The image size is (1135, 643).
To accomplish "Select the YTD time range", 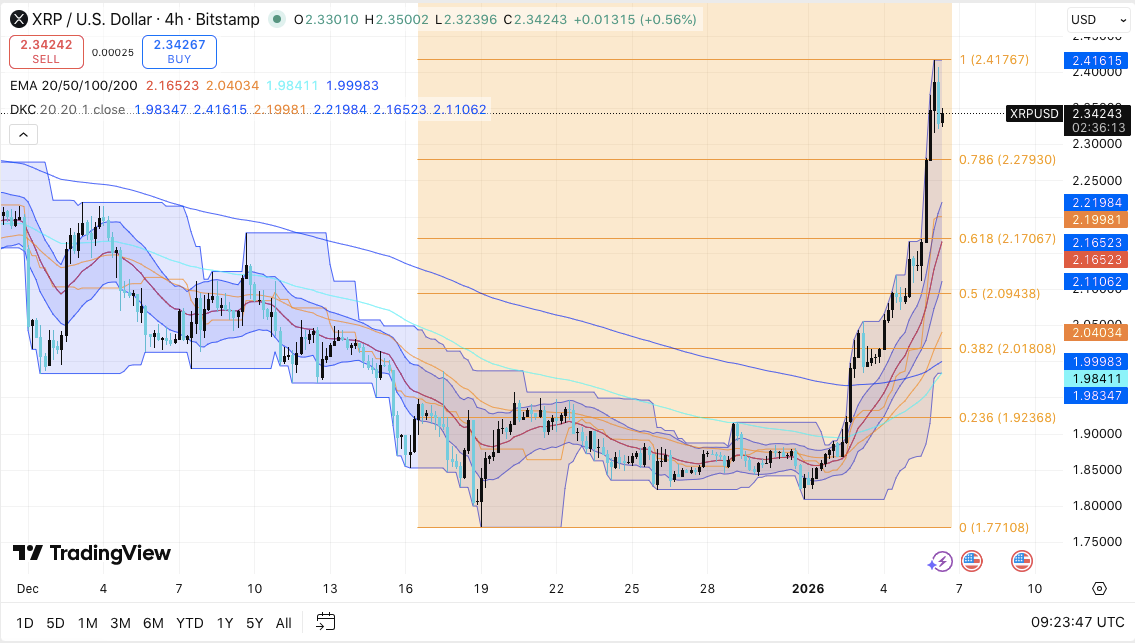I will [x=190, y=623].
